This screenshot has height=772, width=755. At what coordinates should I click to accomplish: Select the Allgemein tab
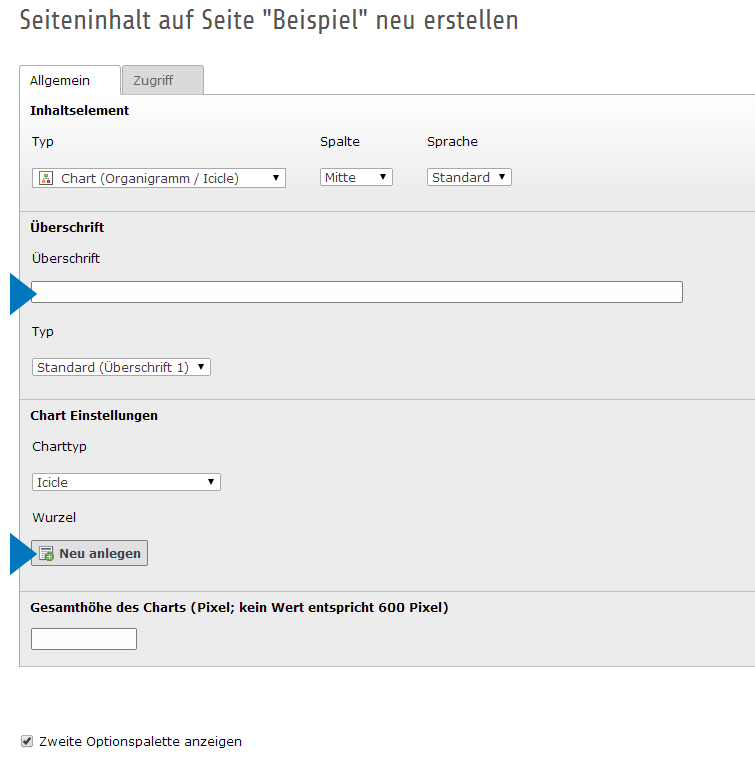click(69, 80)
